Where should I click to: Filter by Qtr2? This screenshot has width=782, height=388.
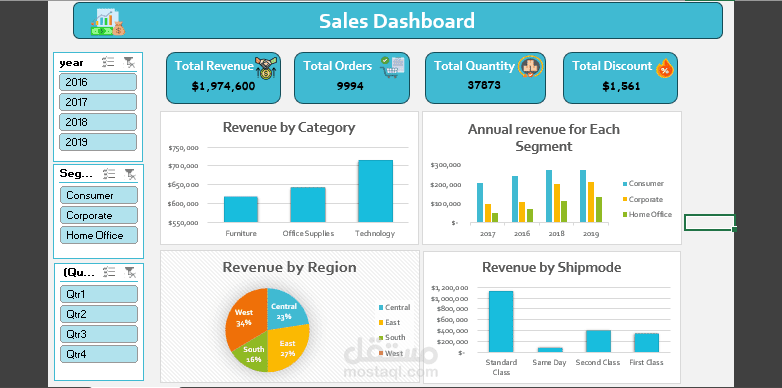pyautogui.click(x=99, y=314)
